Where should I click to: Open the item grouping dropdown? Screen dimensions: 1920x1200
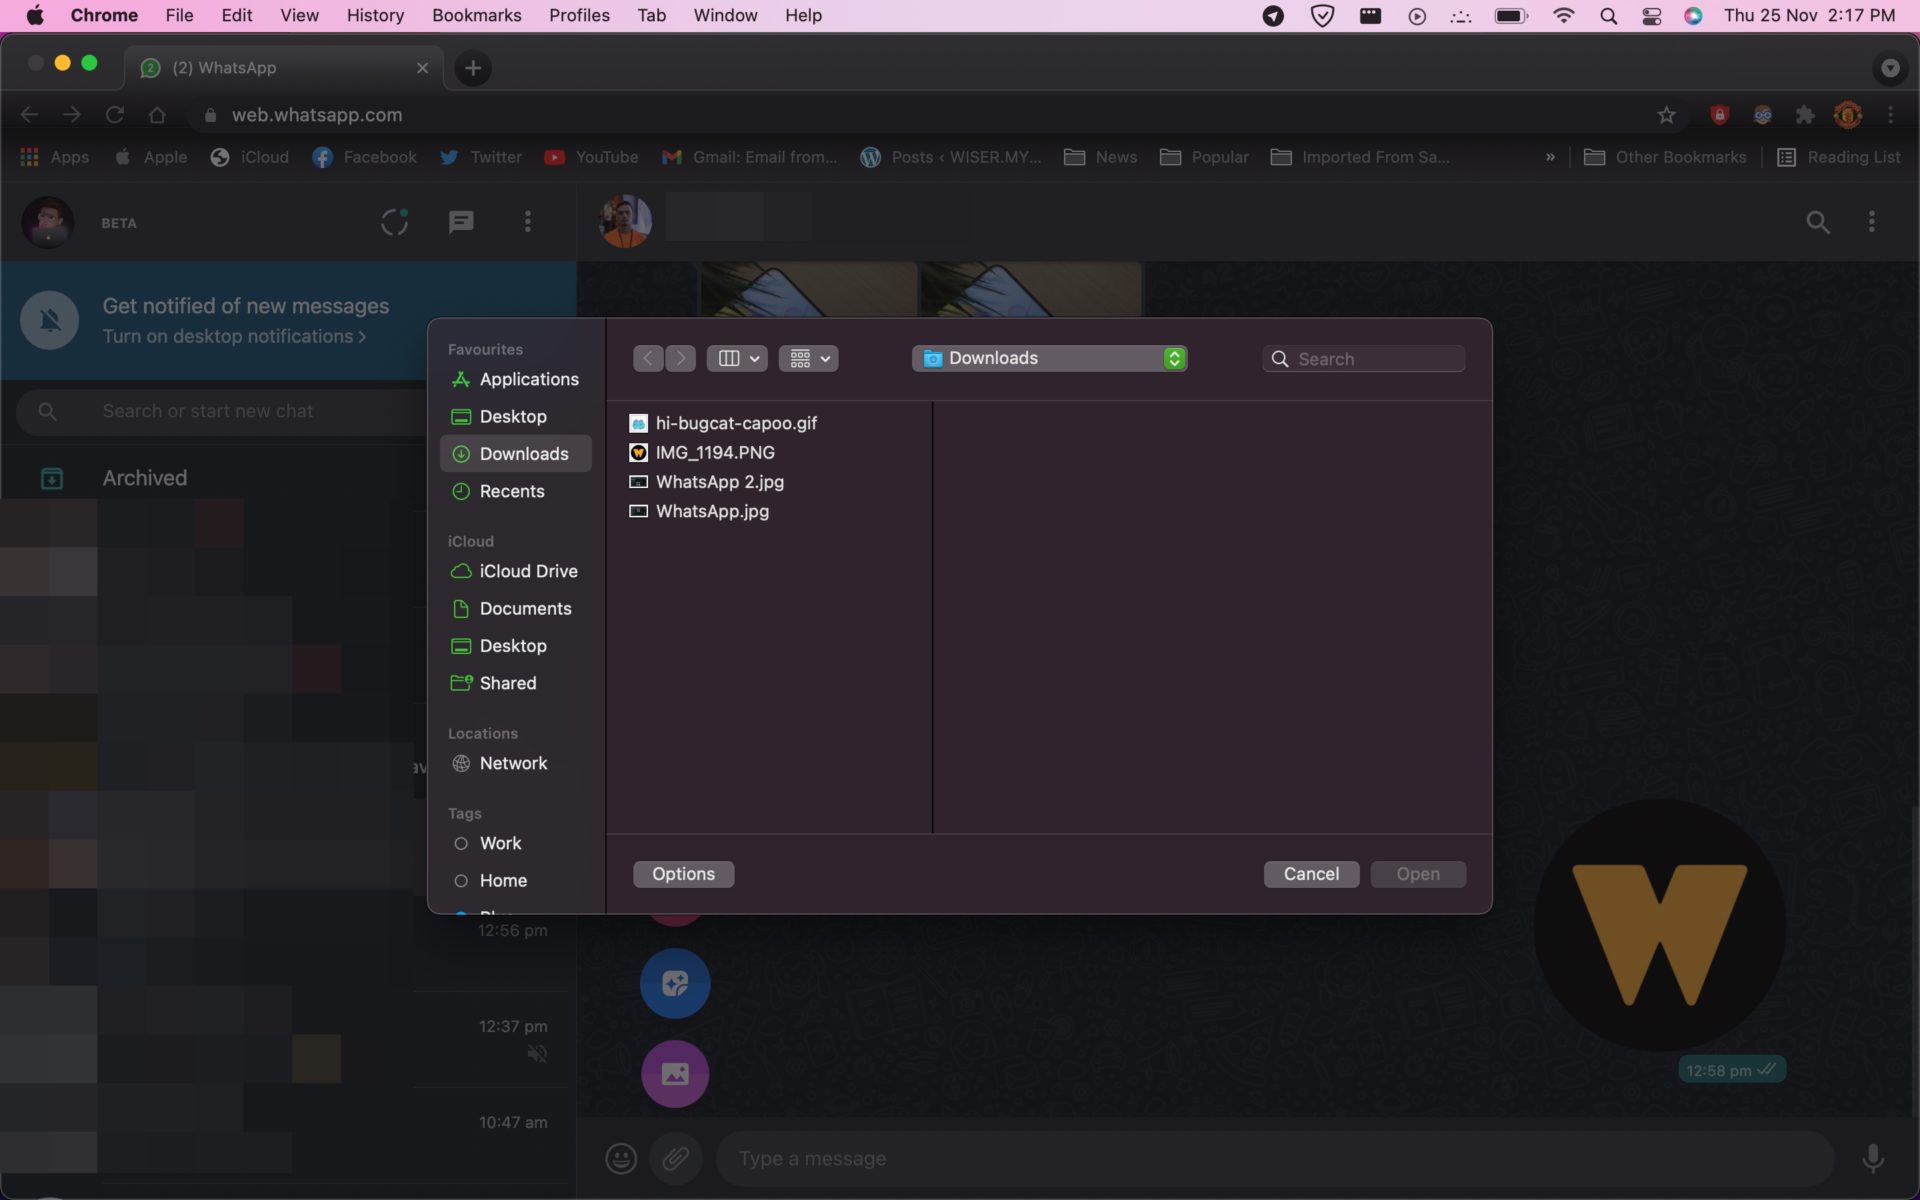coord(808,358)
